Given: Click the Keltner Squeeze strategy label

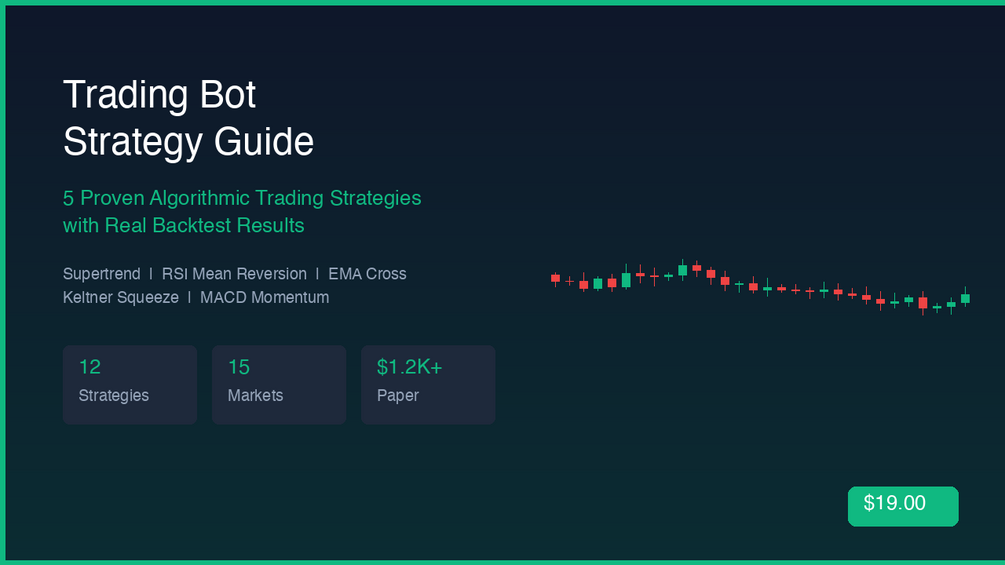Looking at the screenshot, I should click(x=120, y=297).
